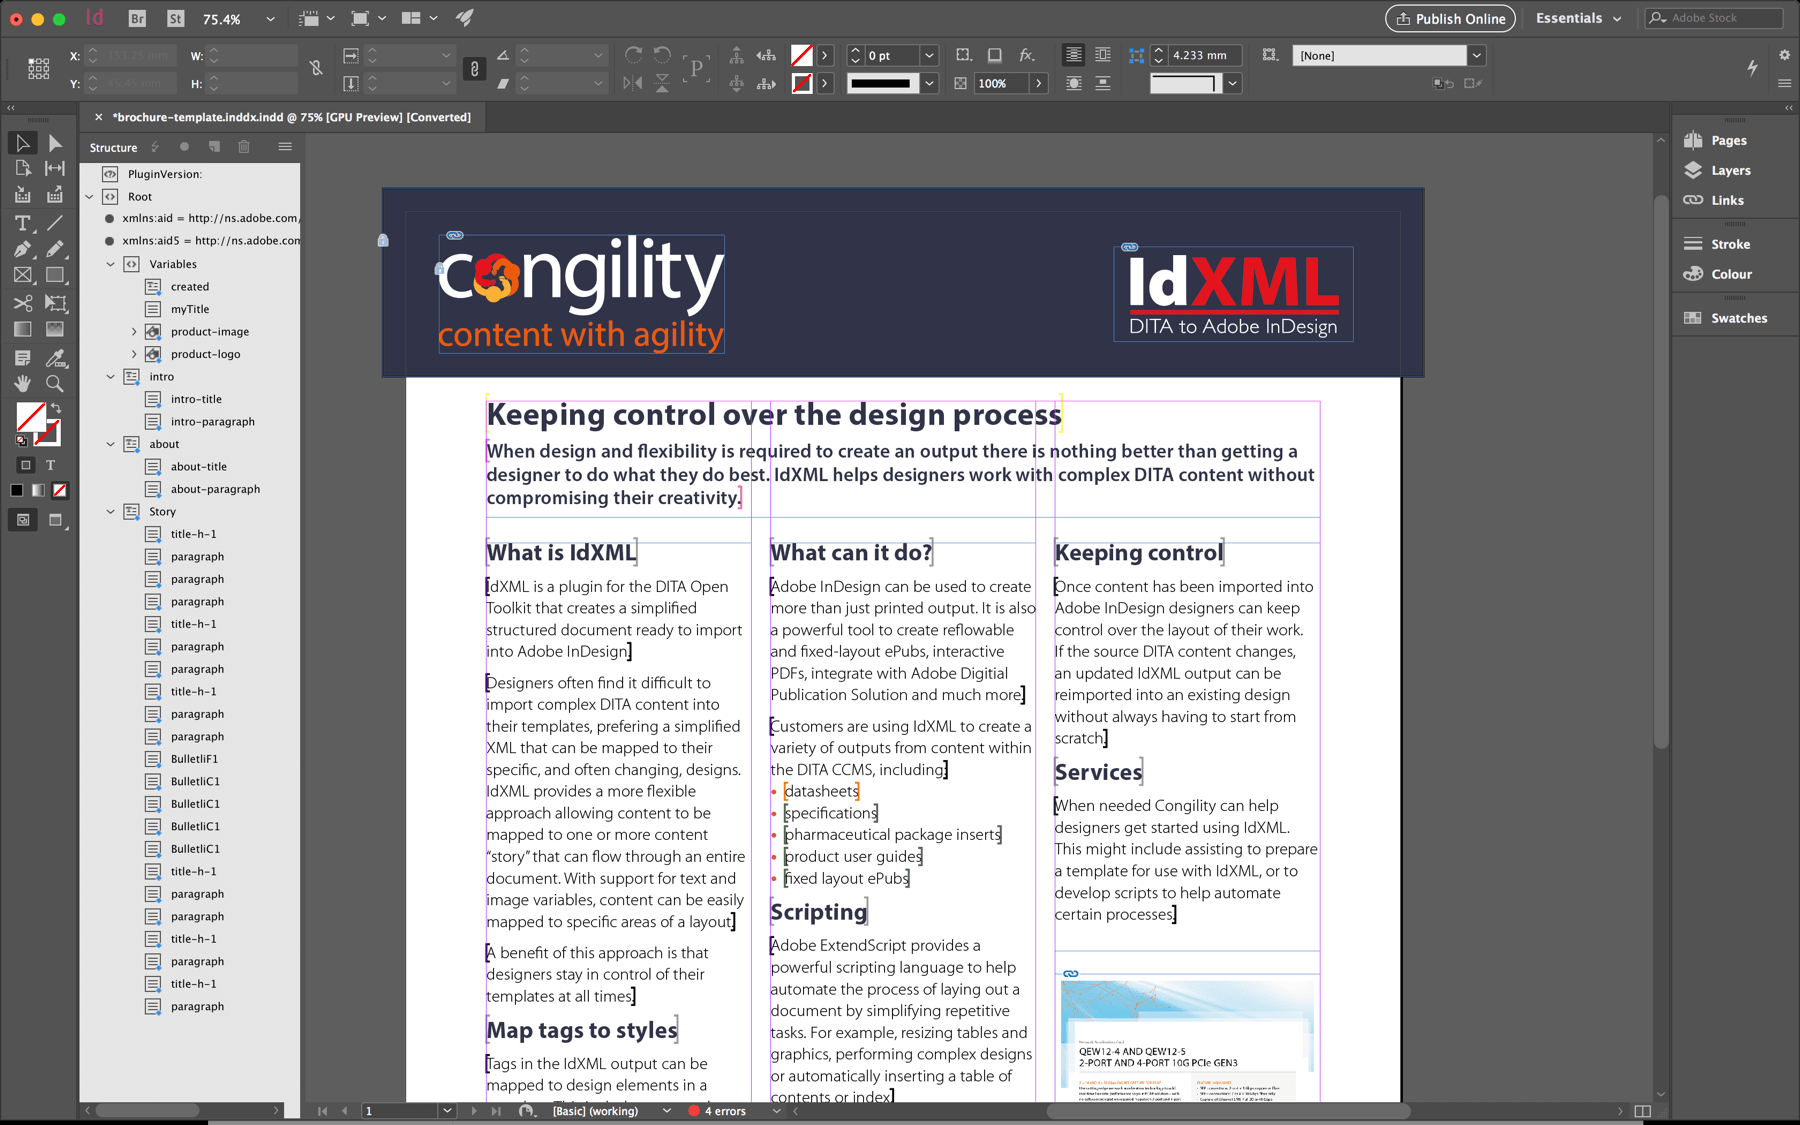
Task: Open zoom level 75.4% dropdown
Action: 270,19
